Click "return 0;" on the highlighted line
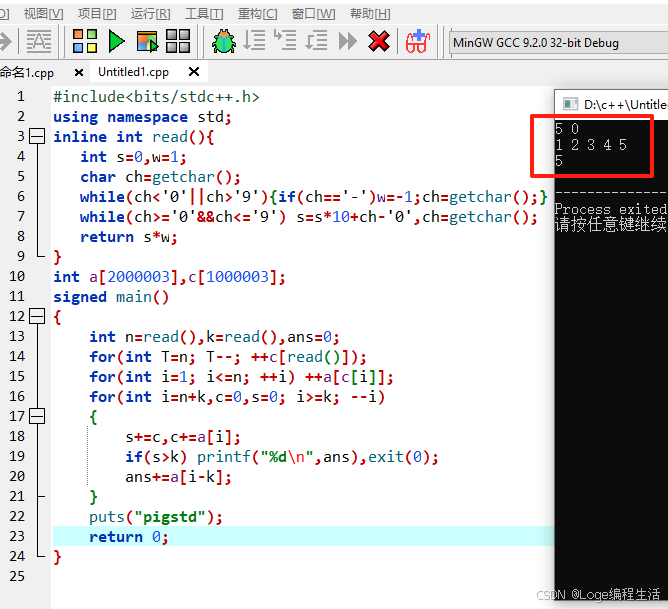The image size is (668, 609). pyautogui.click(x=129, y=537)
